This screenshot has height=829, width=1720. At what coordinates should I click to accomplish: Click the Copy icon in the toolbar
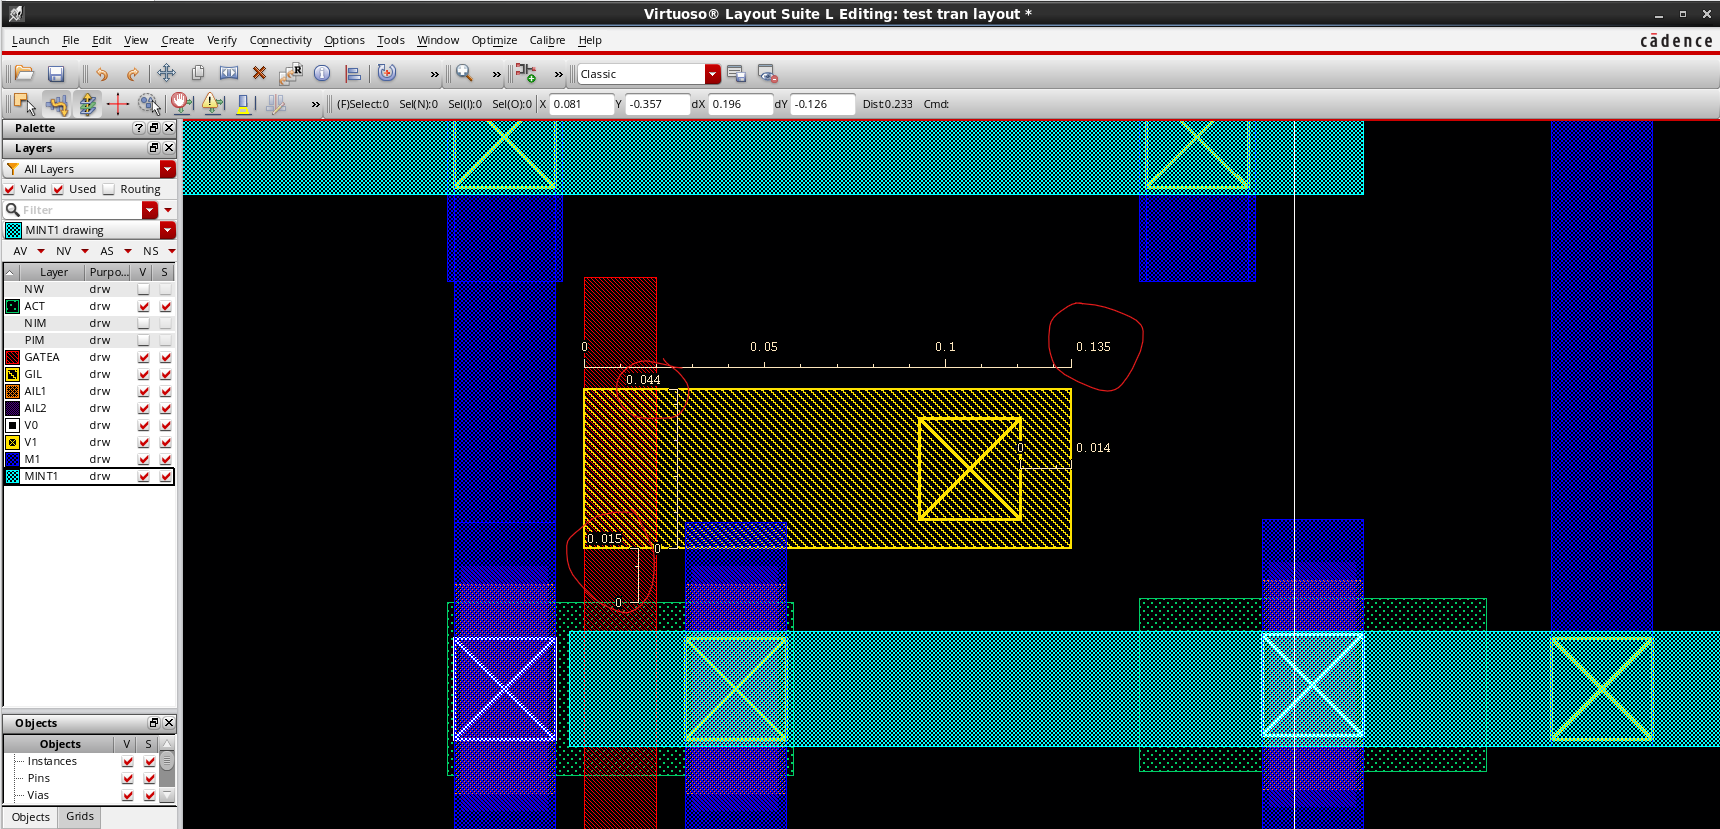coord(198,73)
